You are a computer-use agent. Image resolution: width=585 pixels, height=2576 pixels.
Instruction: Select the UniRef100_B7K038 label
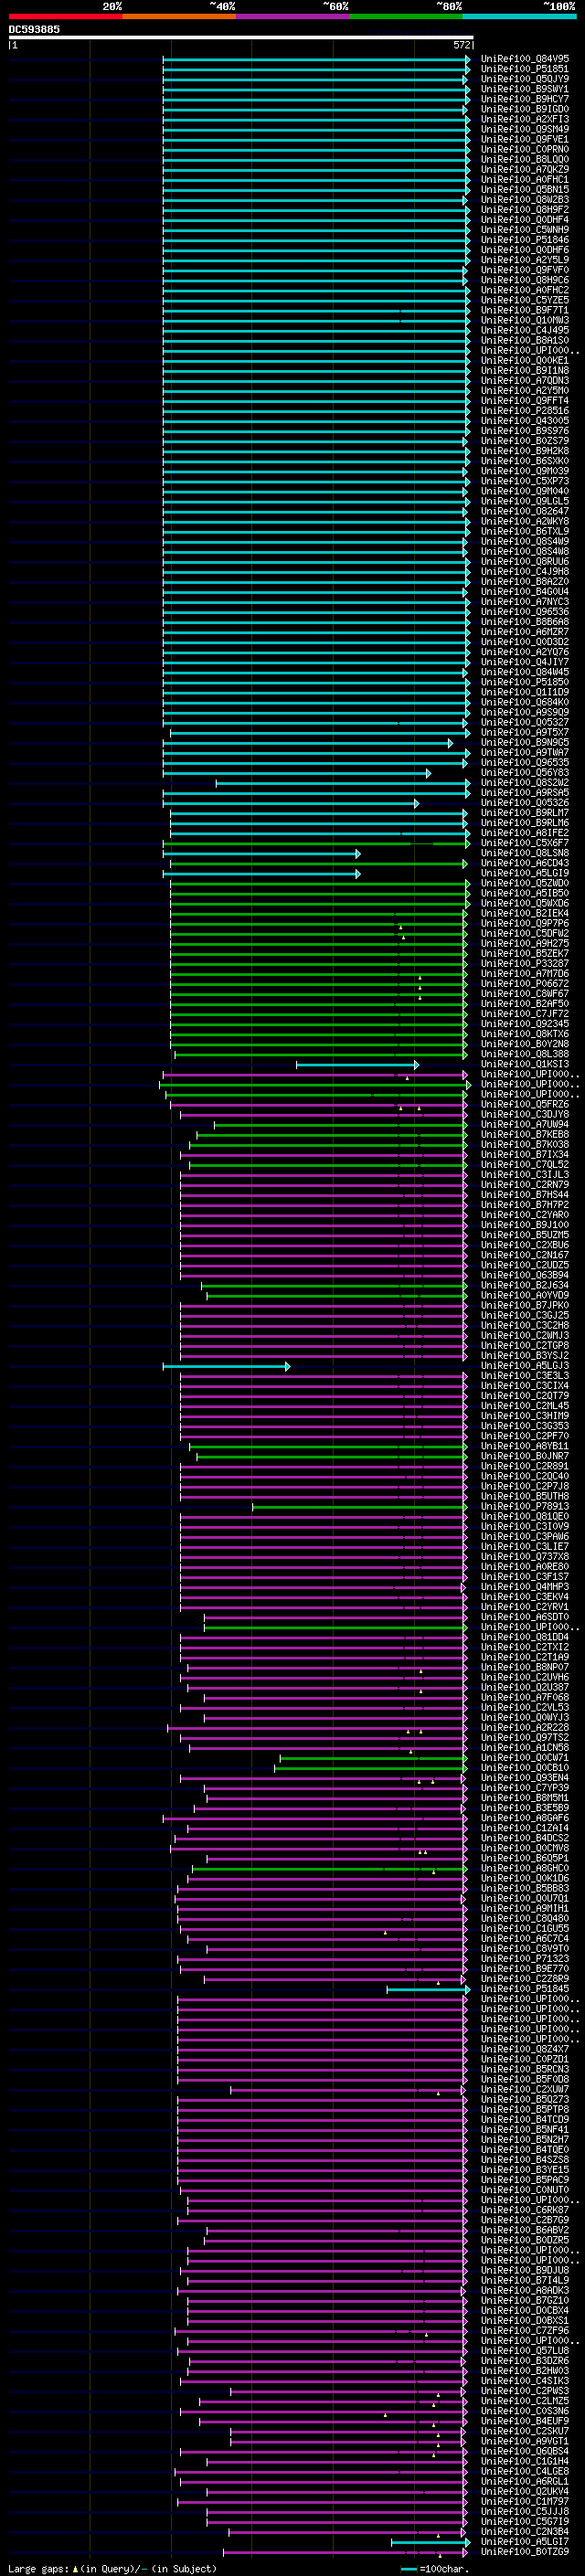525,1144
